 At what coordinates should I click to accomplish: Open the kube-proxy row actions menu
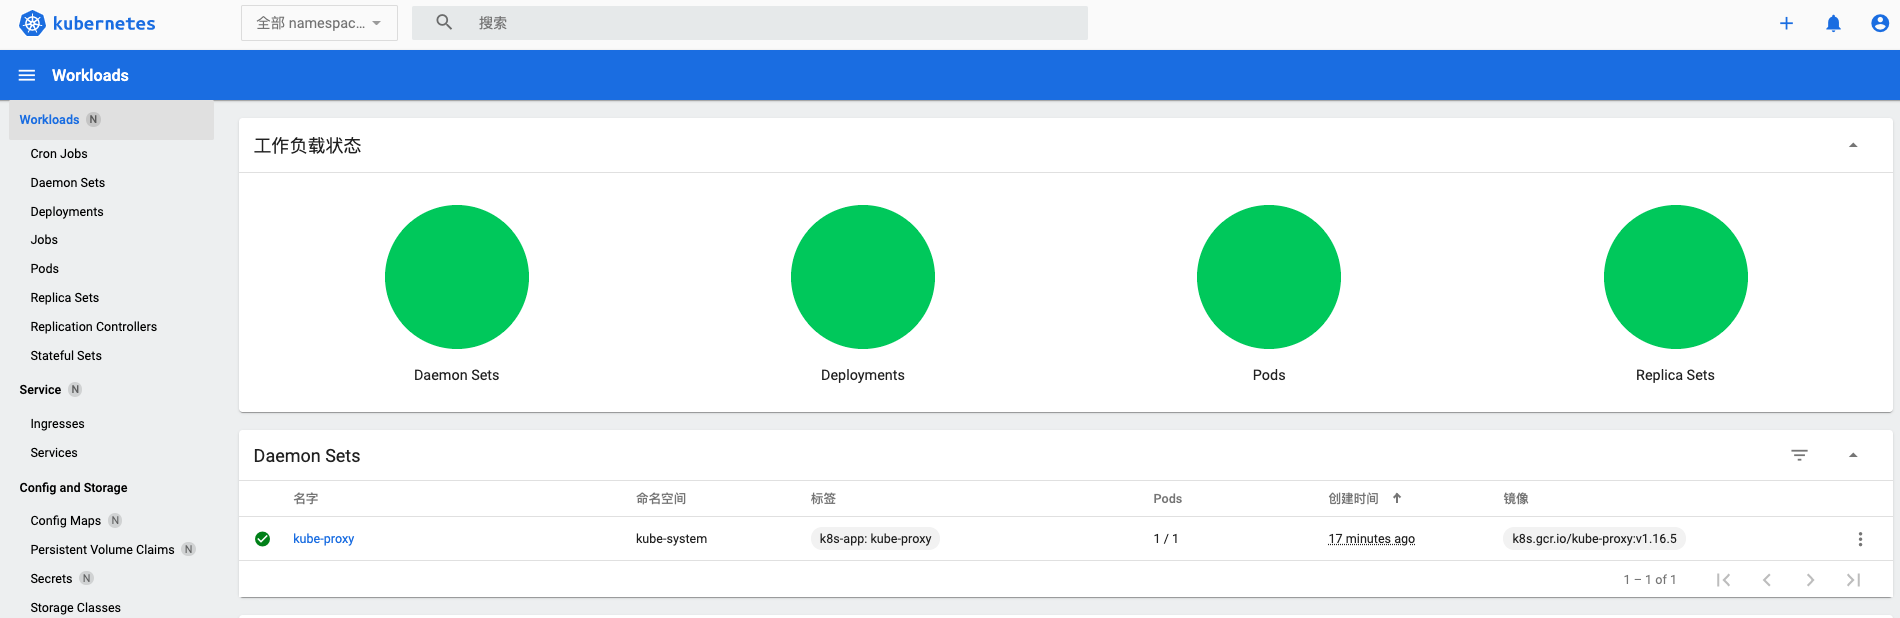pyautogui.click(x=1860, y=539)
